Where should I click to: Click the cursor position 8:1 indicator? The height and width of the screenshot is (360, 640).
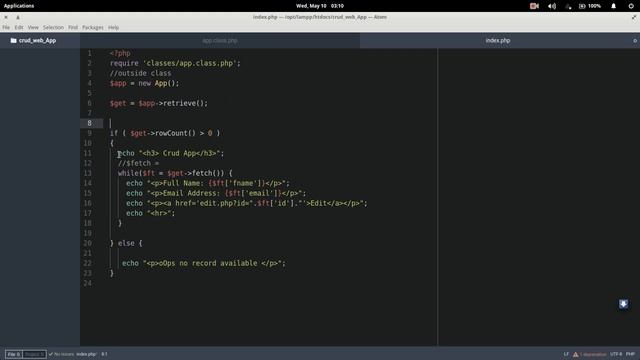[104, 354]
